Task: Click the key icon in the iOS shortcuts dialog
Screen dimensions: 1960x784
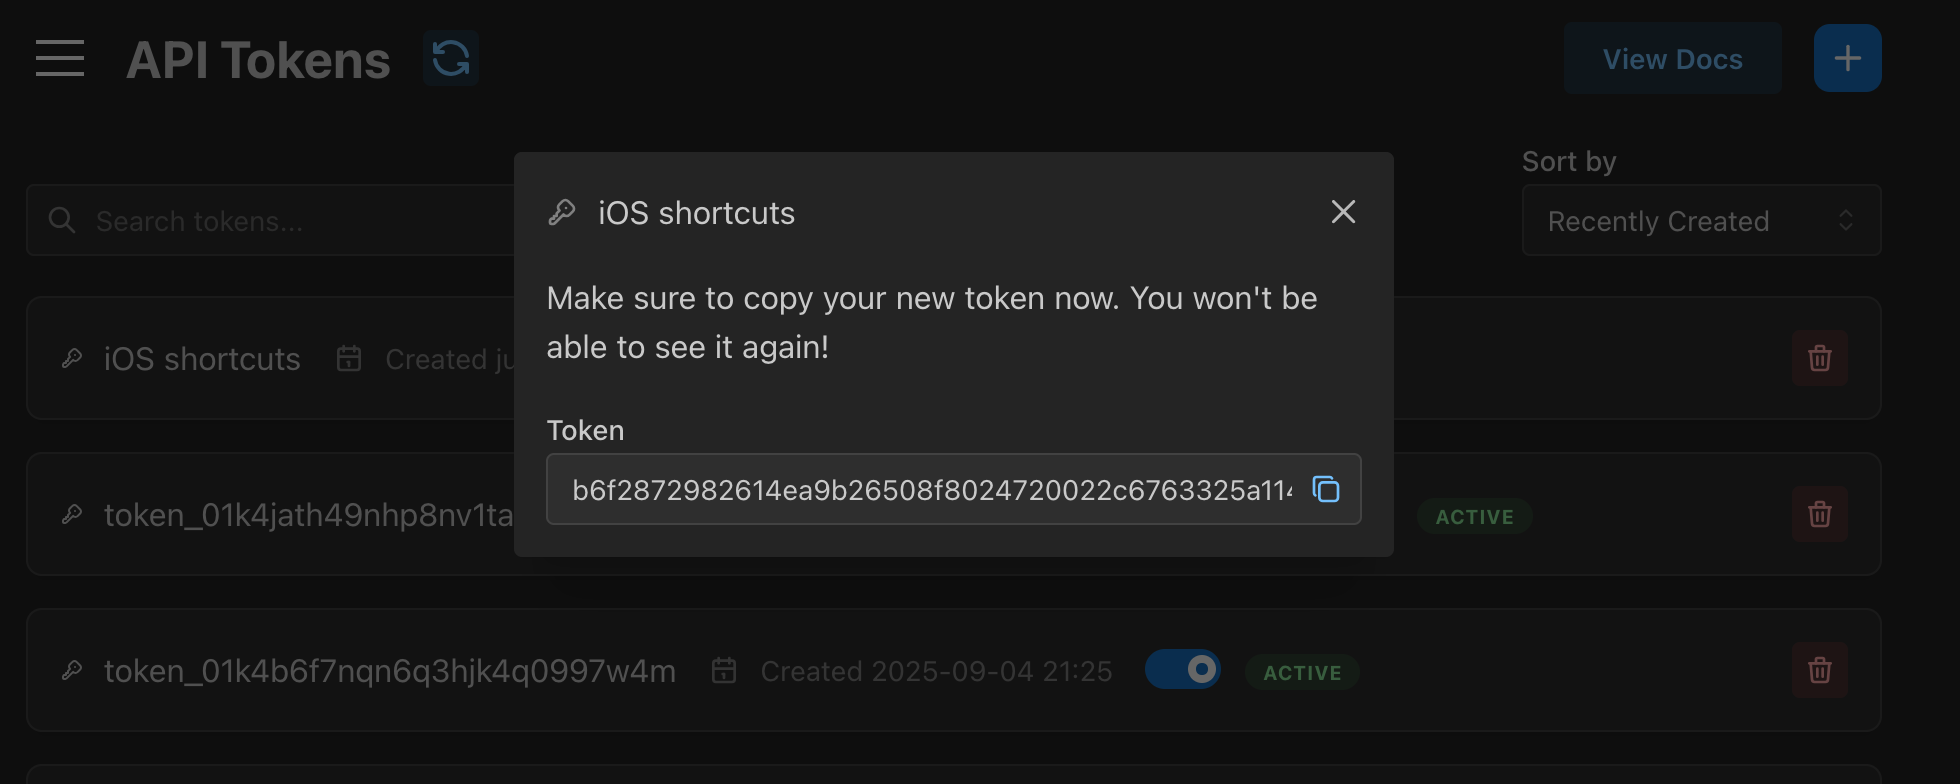Action: tap(561, 211)
